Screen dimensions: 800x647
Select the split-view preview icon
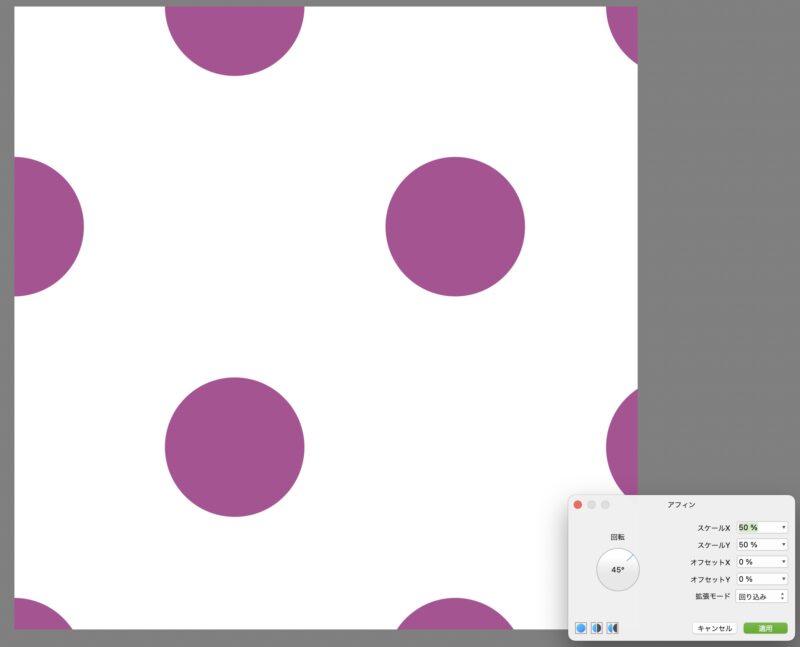pos(596,628)
